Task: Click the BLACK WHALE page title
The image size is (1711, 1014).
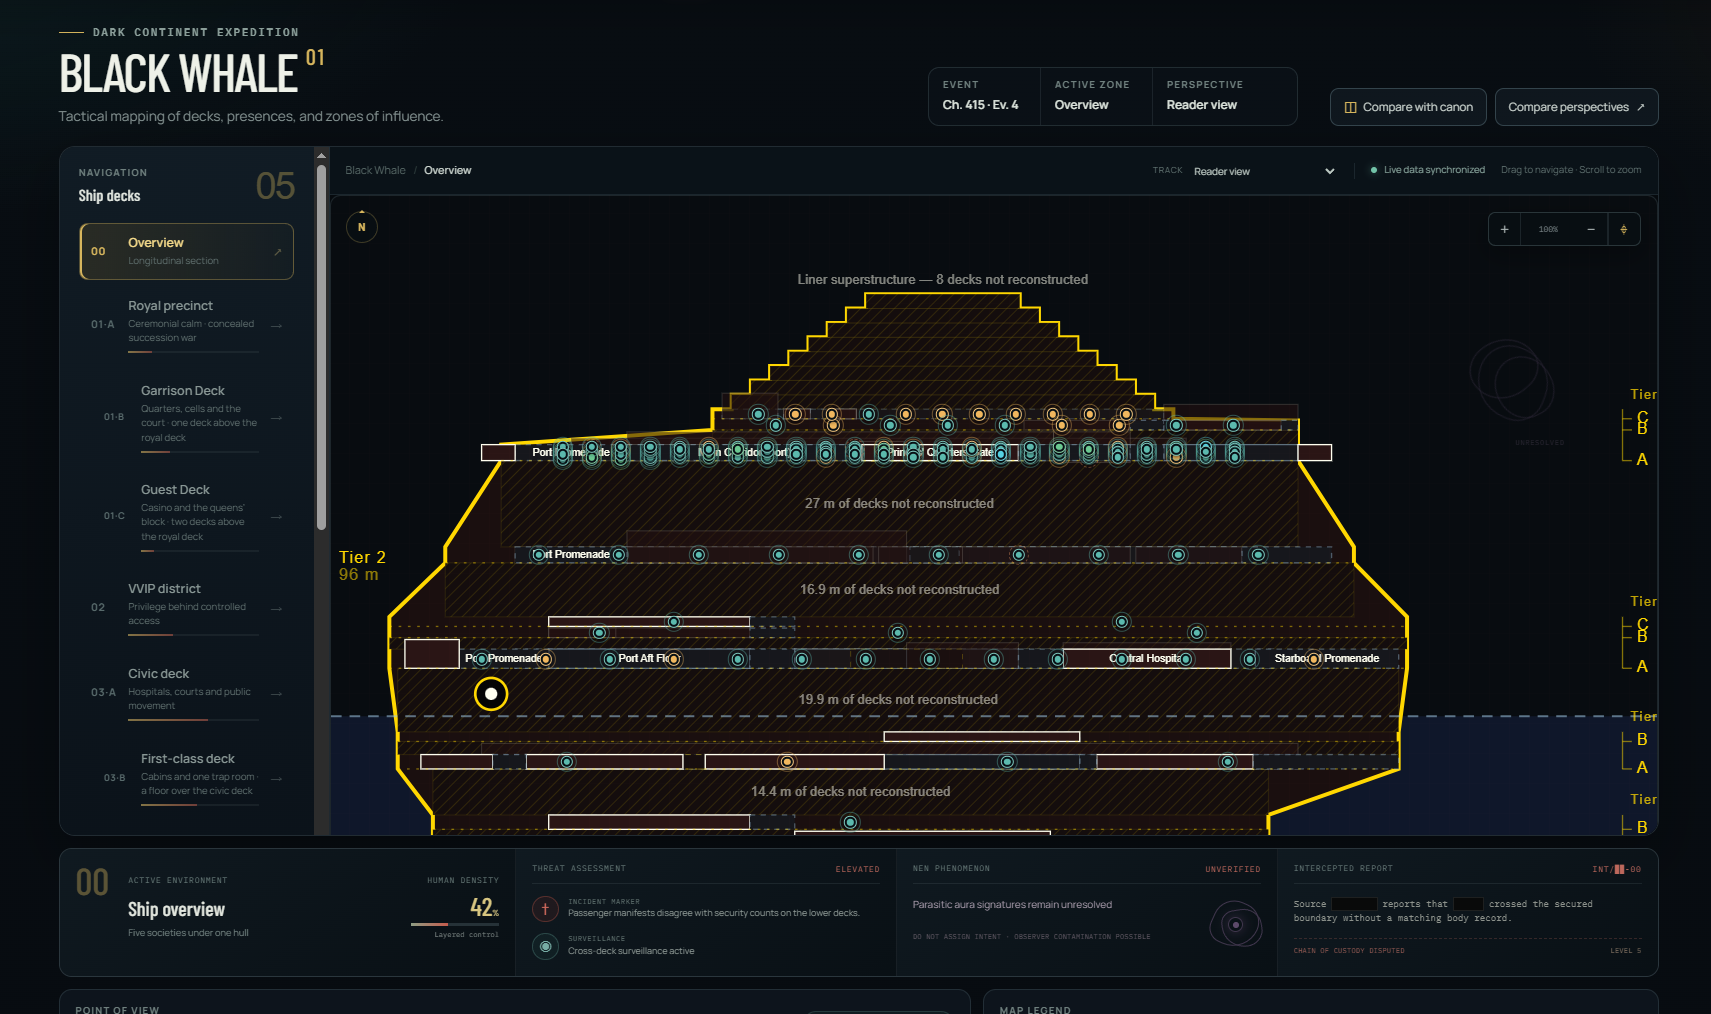Action: coord(179,74)
